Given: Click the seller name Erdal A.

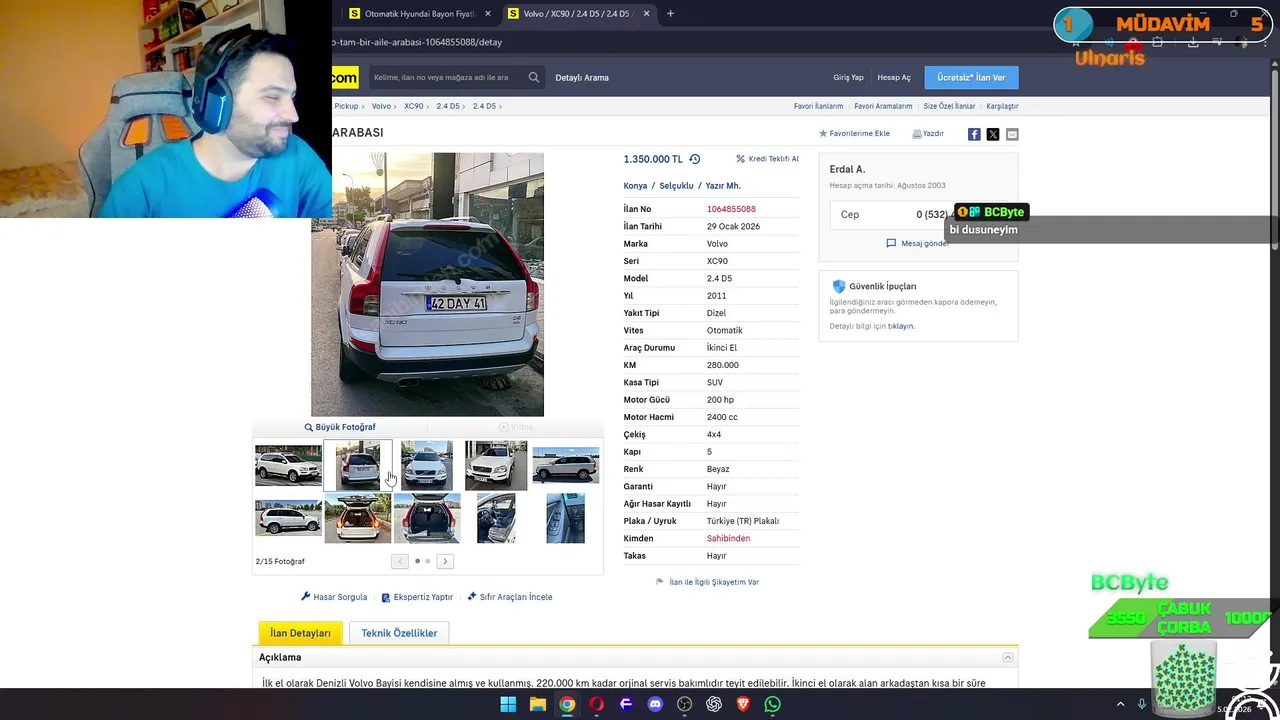Looking at the screenshot, I should coord(847,169).
